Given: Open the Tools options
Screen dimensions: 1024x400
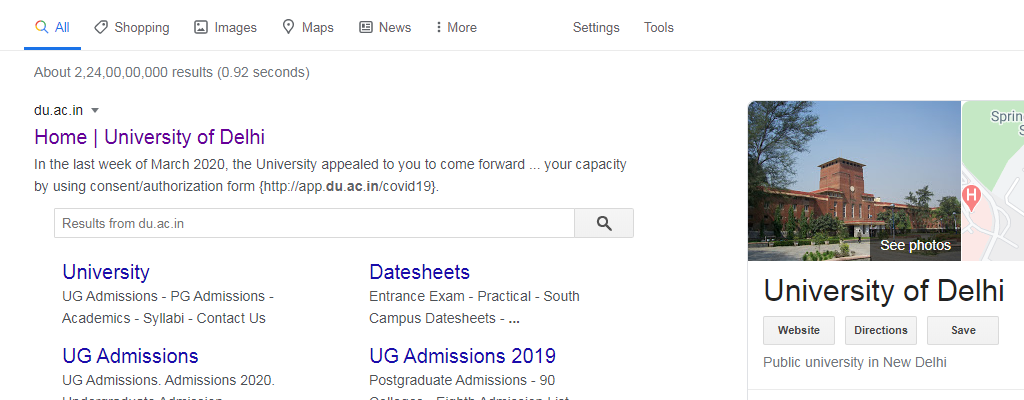Looking at the screenshot, I should click(x=658, y=27).
